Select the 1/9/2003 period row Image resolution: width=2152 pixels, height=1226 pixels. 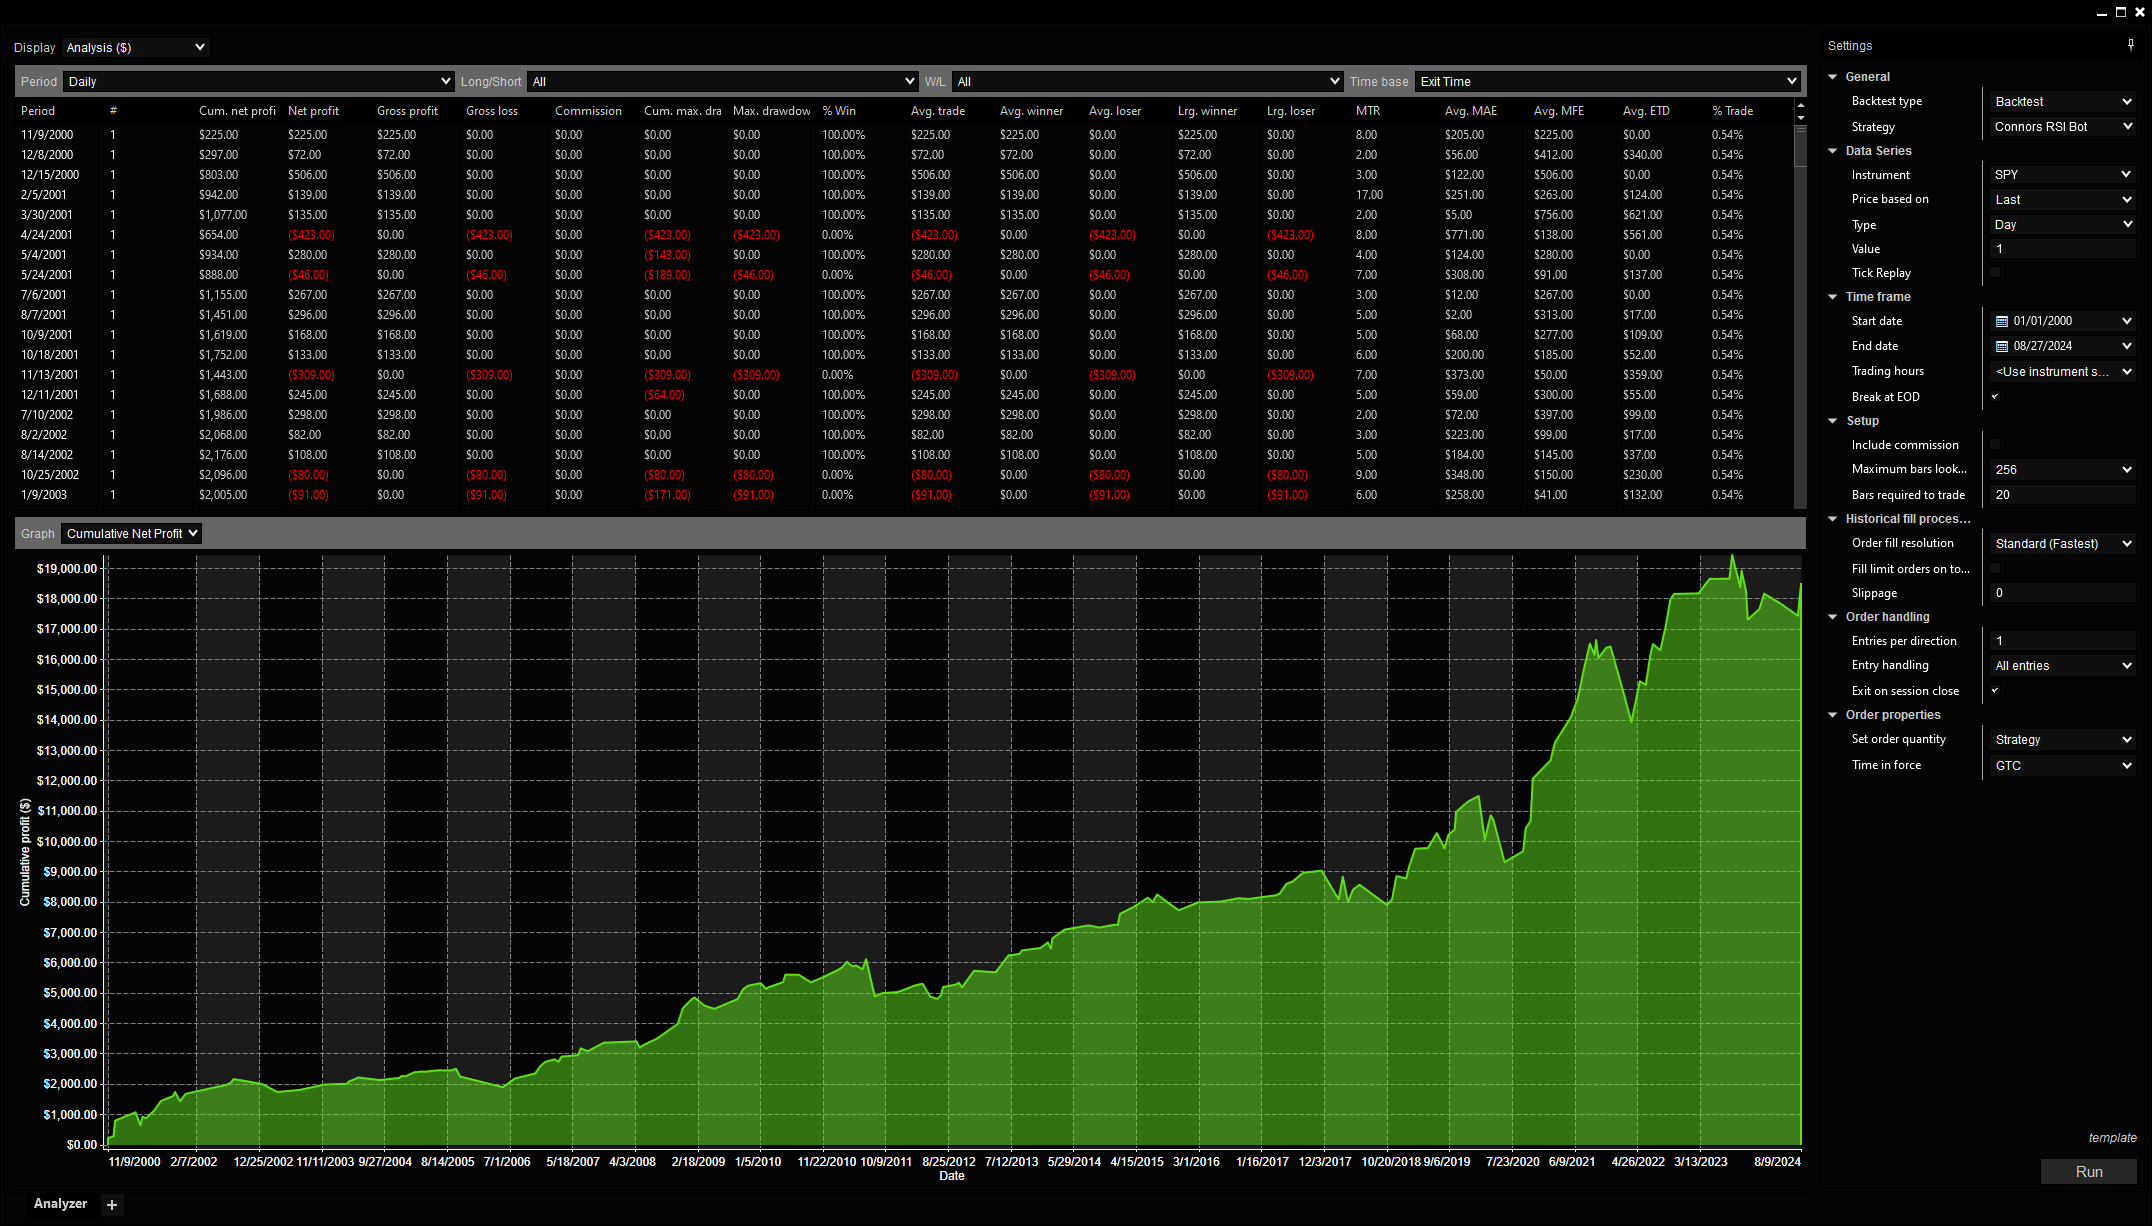click(x=905, y=494)
